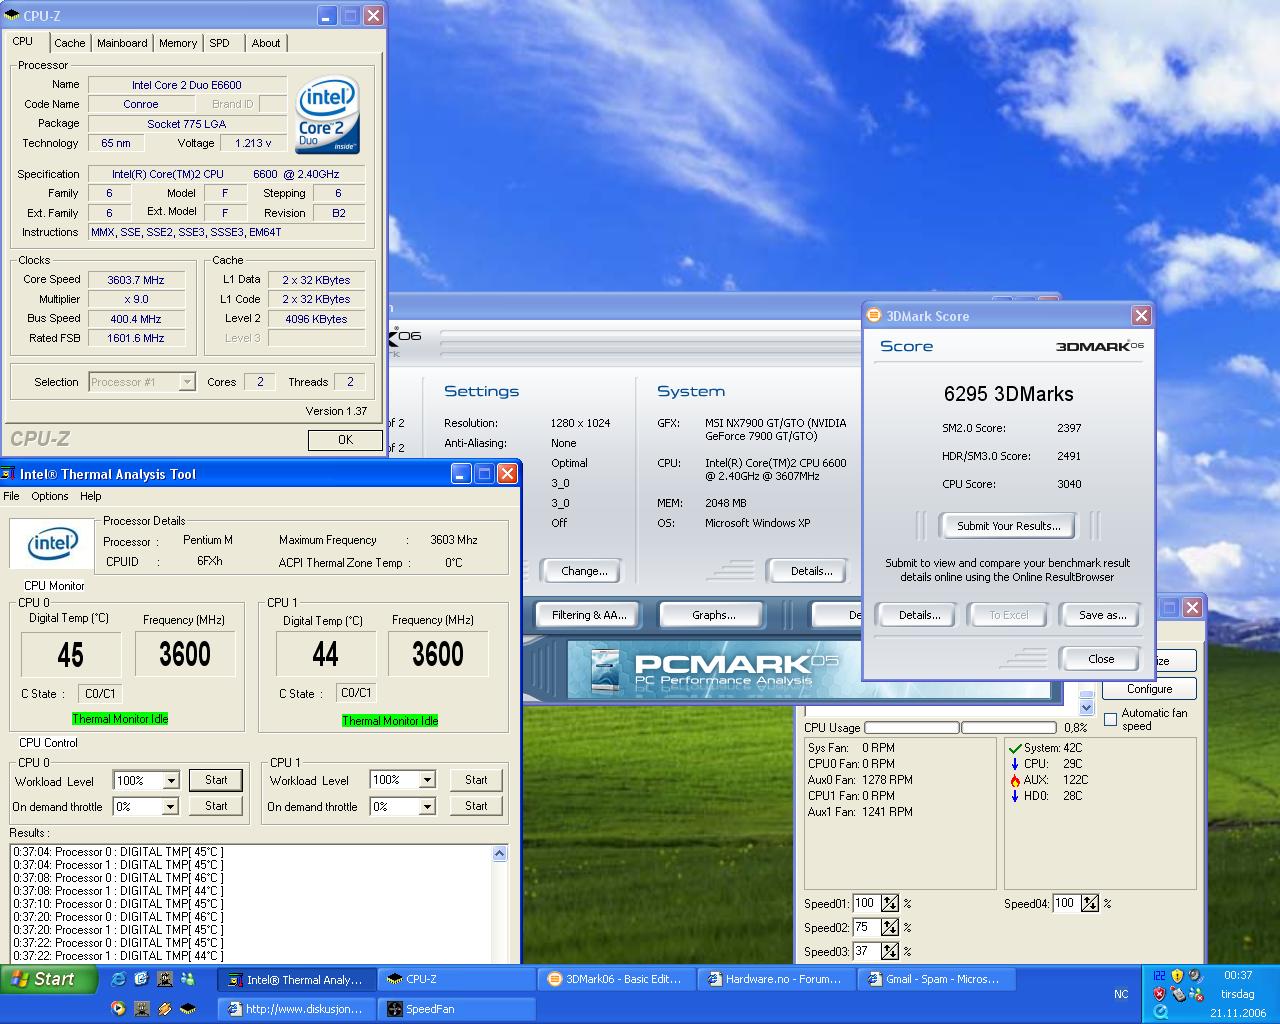The height and width of the screenshot is (1024, 1280).
Task: Switch to Hardware.no Forum taskbar button
Action: click(x=777, y=979)
